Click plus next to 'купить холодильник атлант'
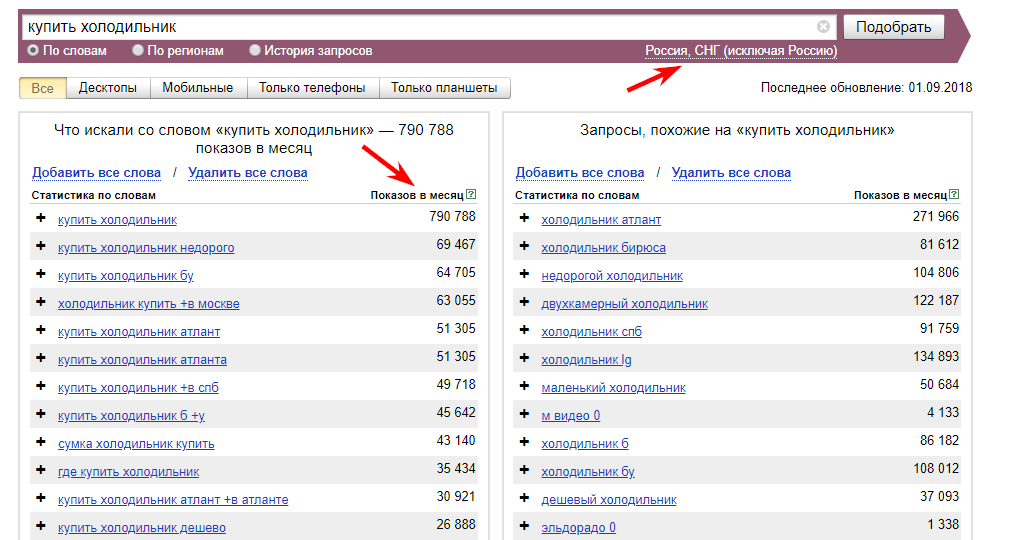The image size is (1018, 540). pyautogui.click(x=41, y=329)
